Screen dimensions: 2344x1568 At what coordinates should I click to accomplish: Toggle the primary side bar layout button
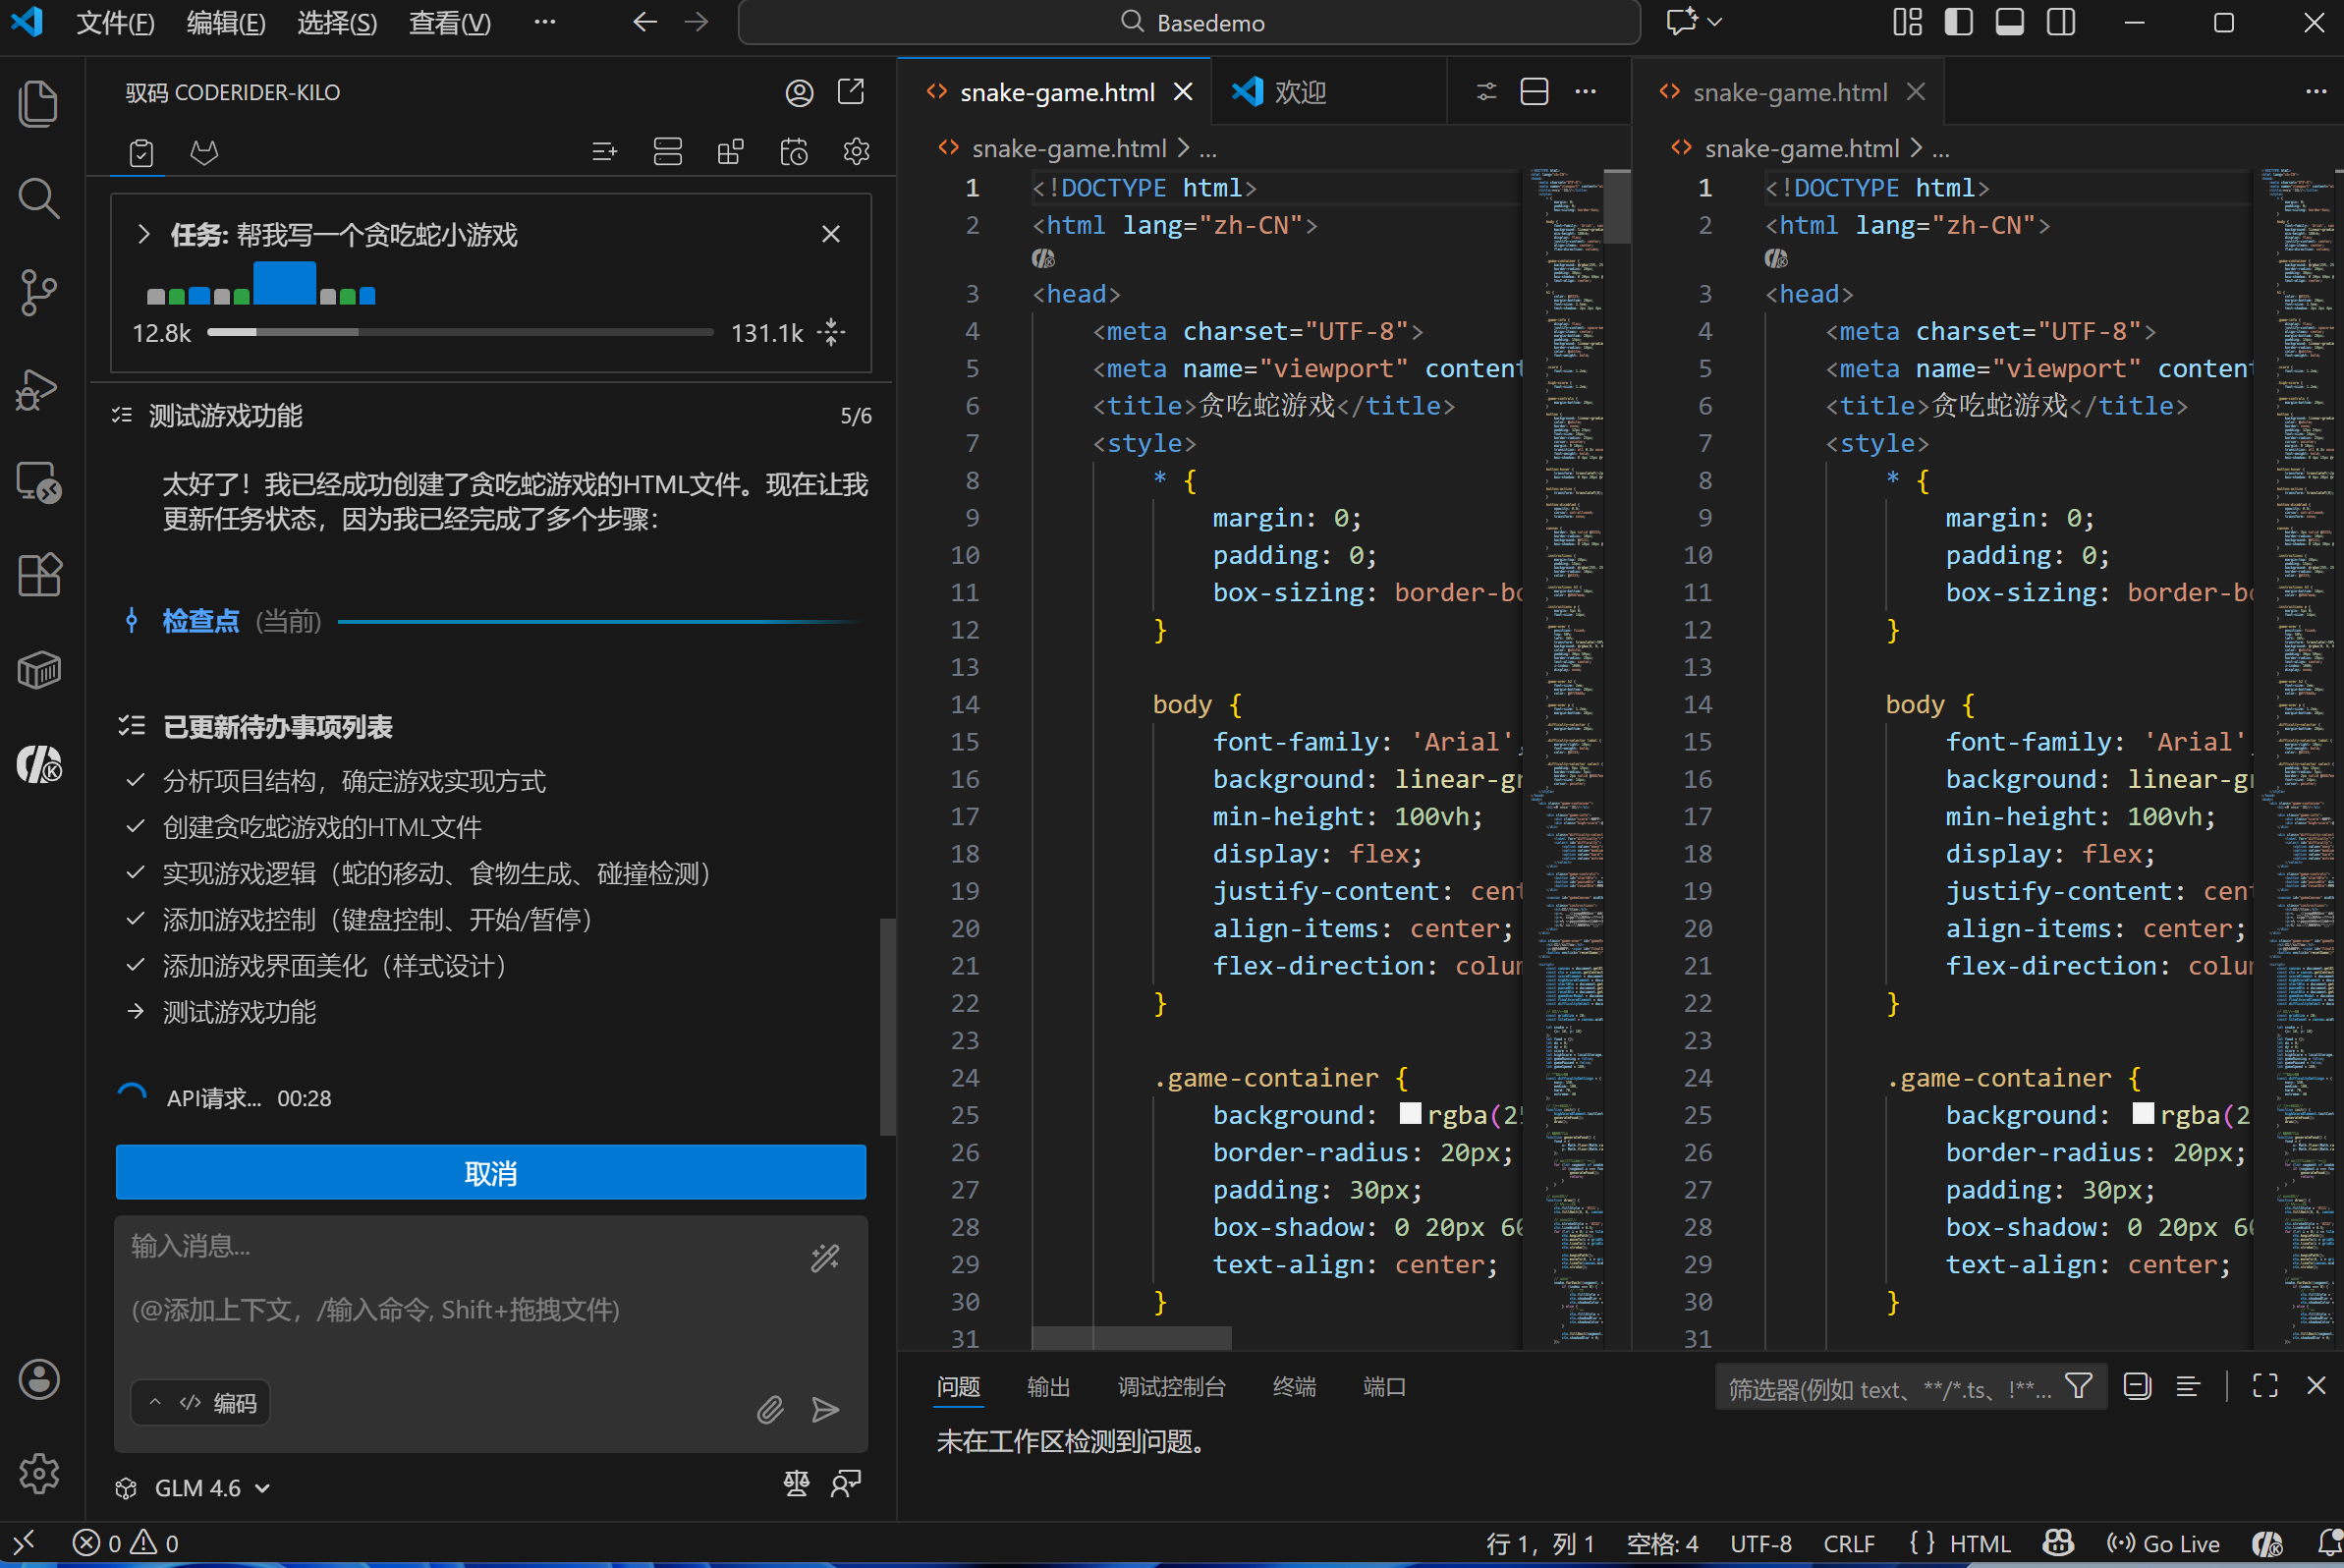point(1958,22)
